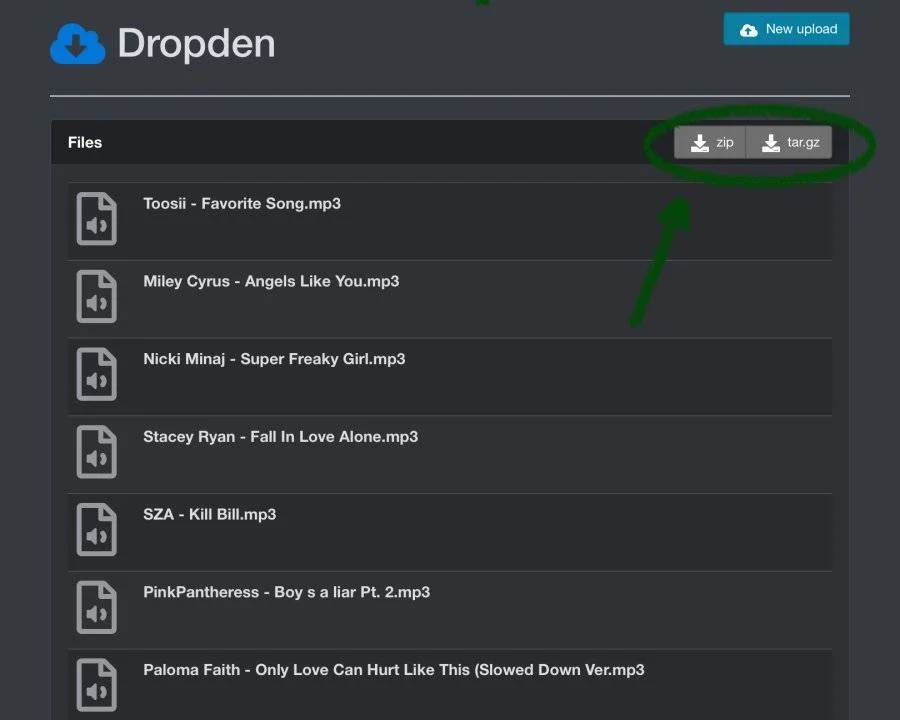Viewport: 900px width, 720px height.
Task: Open Nicki Minaj - Super Freaky Girl.mp3
Action: pyautogui.click(x=274, y=359)
